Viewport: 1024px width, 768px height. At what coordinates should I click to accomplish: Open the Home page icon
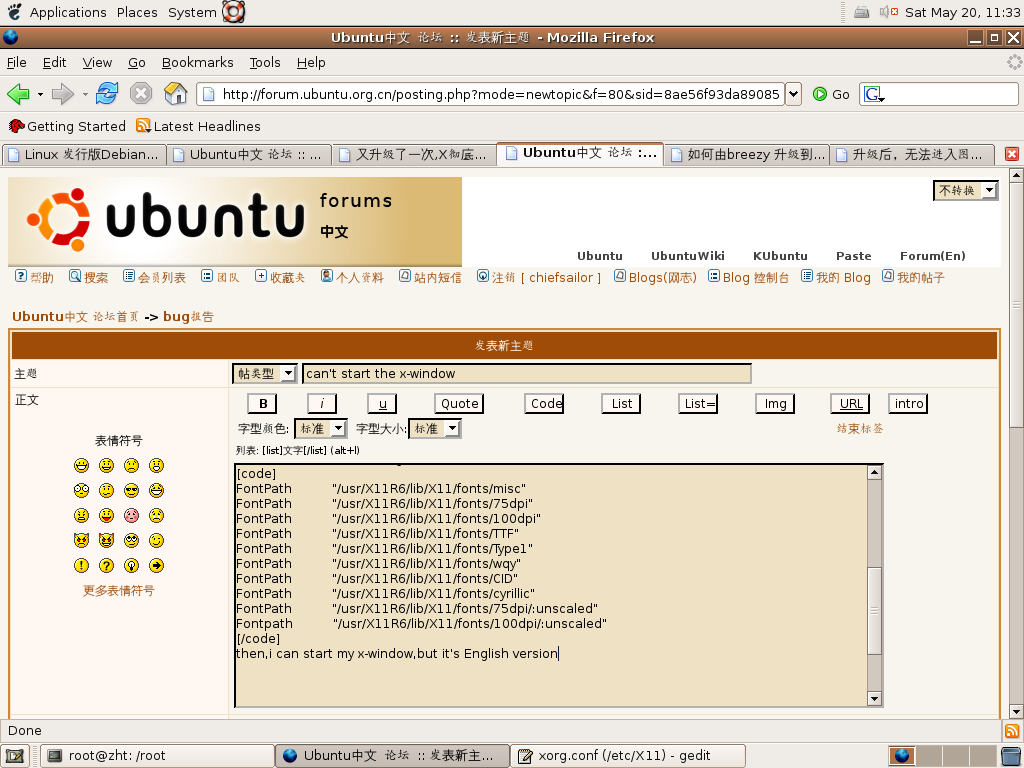point(175,94)
